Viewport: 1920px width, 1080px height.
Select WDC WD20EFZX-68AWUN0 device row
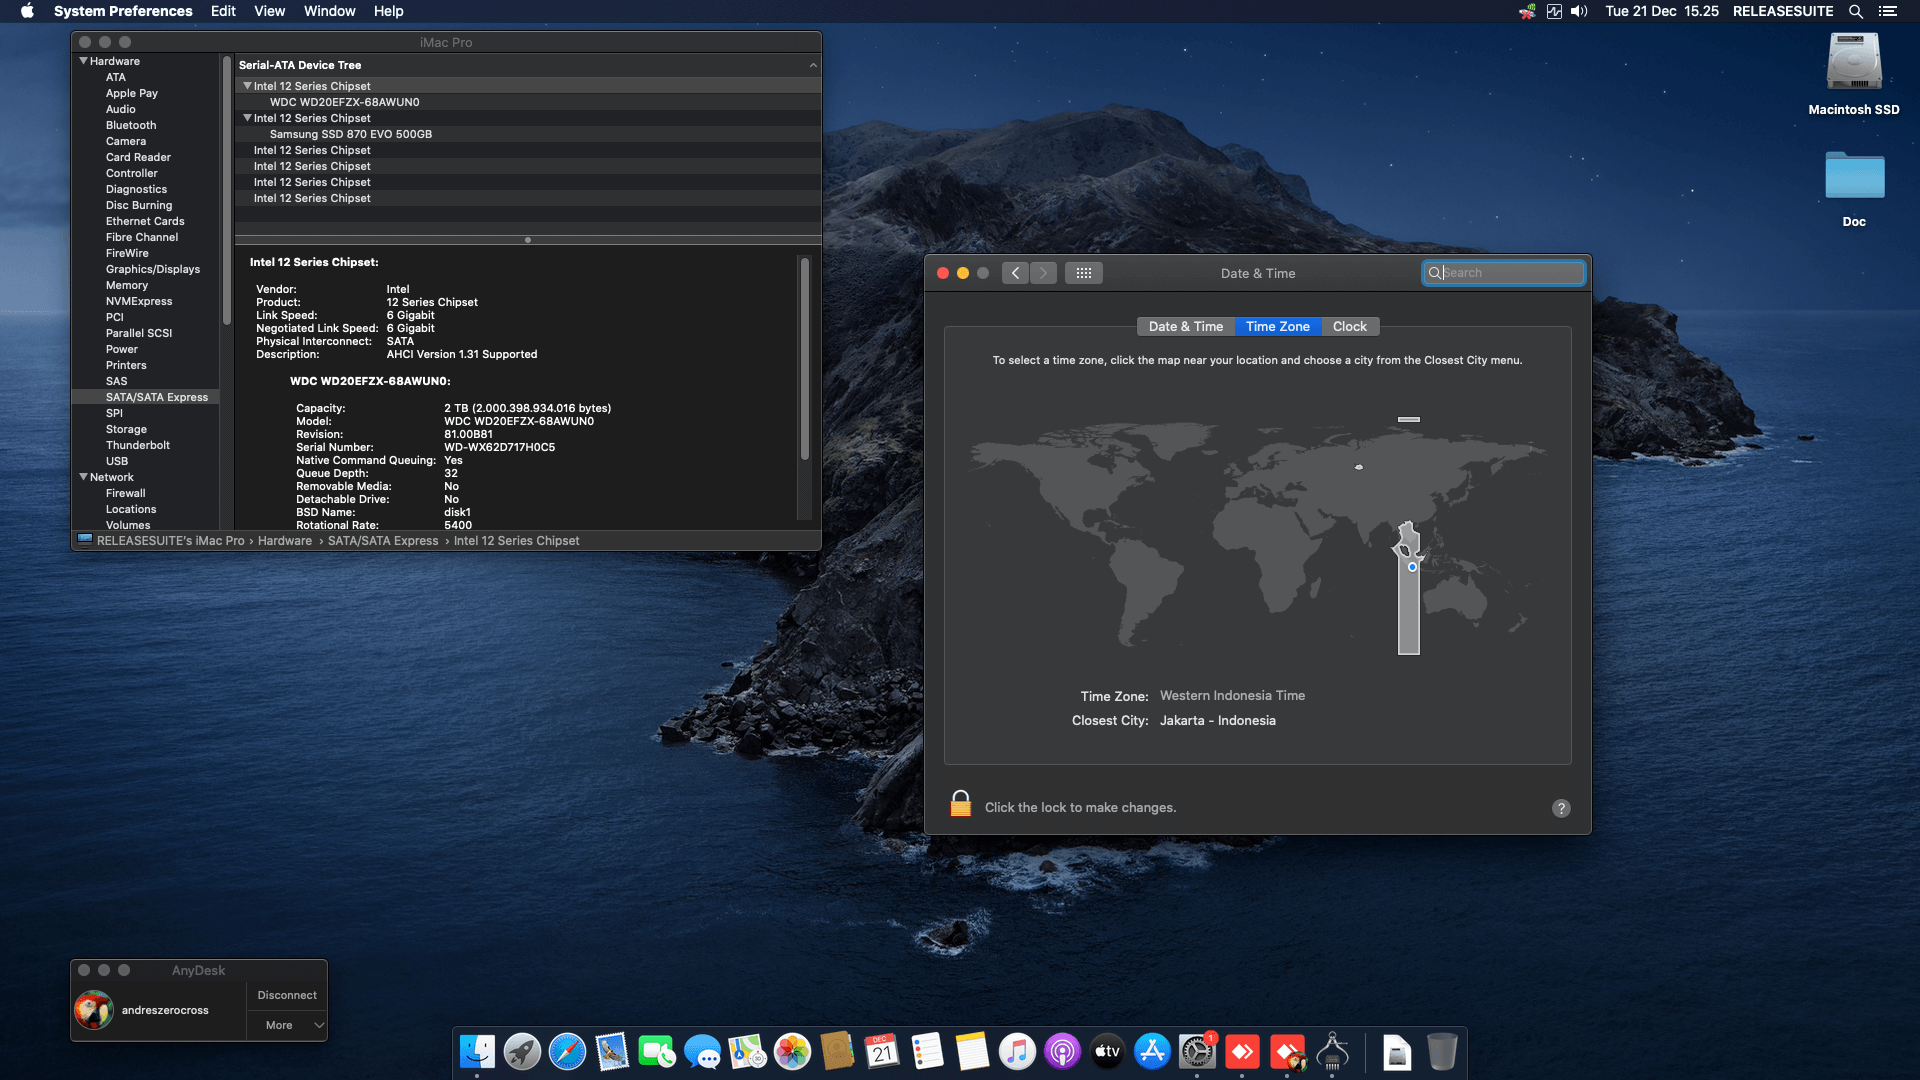[528, 102]
